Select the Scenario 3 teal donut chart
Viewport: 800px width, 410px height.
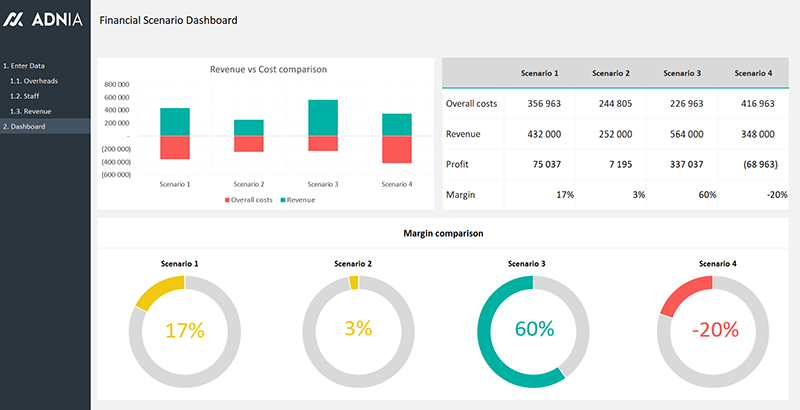(x=533, y=329)
